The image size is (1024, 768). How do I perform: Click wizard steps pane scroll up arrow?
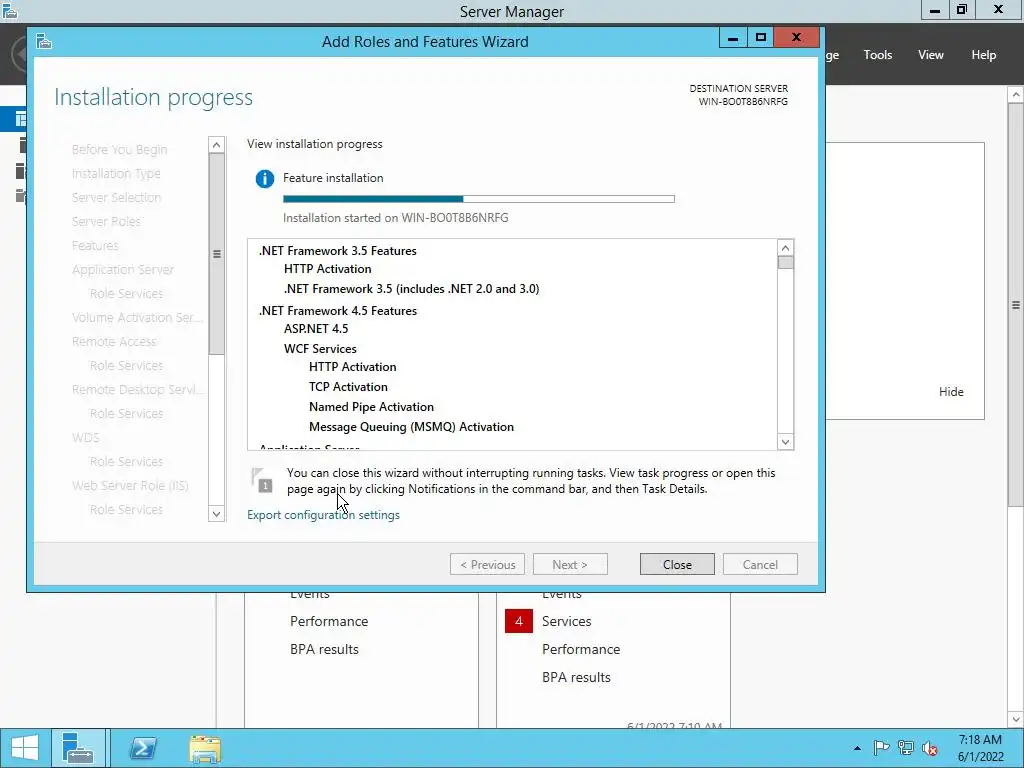217,144
